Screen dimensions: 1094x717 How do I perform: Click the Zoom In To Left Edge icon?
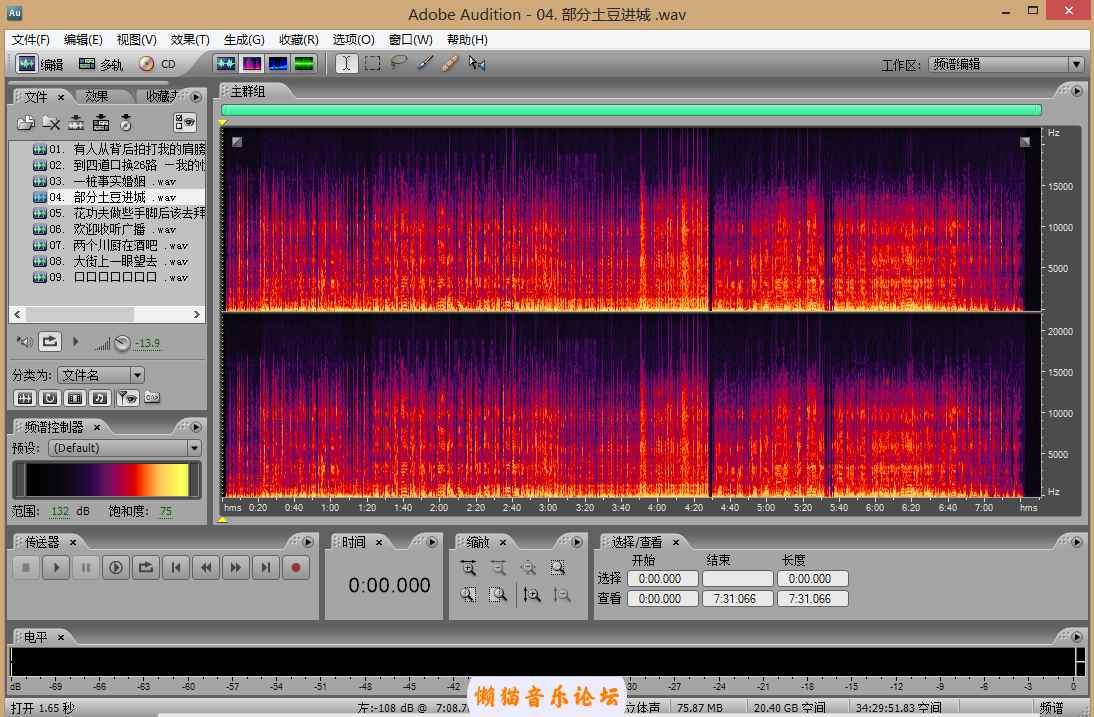469,595
